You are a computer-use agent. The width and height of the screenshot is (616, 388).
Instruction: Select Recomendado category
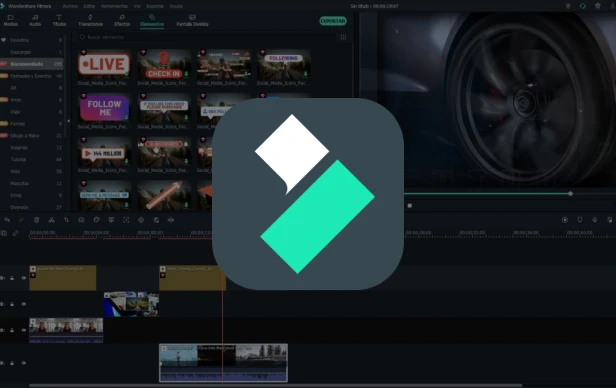(31, 64)
